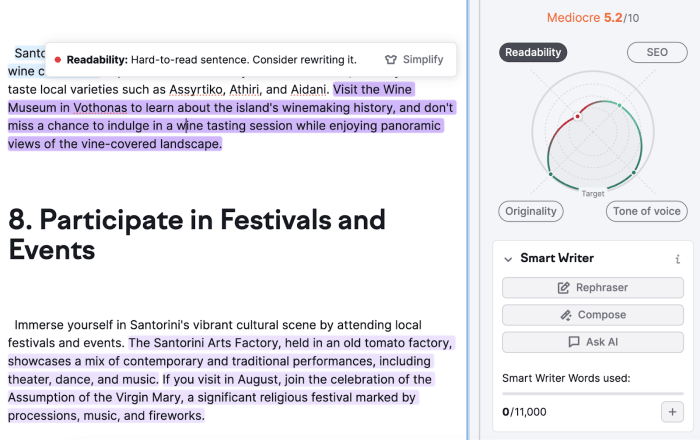Select the Readability tab
Image resolution: width=700 pixels, height=440 pixels.
(x=533, y=52)
